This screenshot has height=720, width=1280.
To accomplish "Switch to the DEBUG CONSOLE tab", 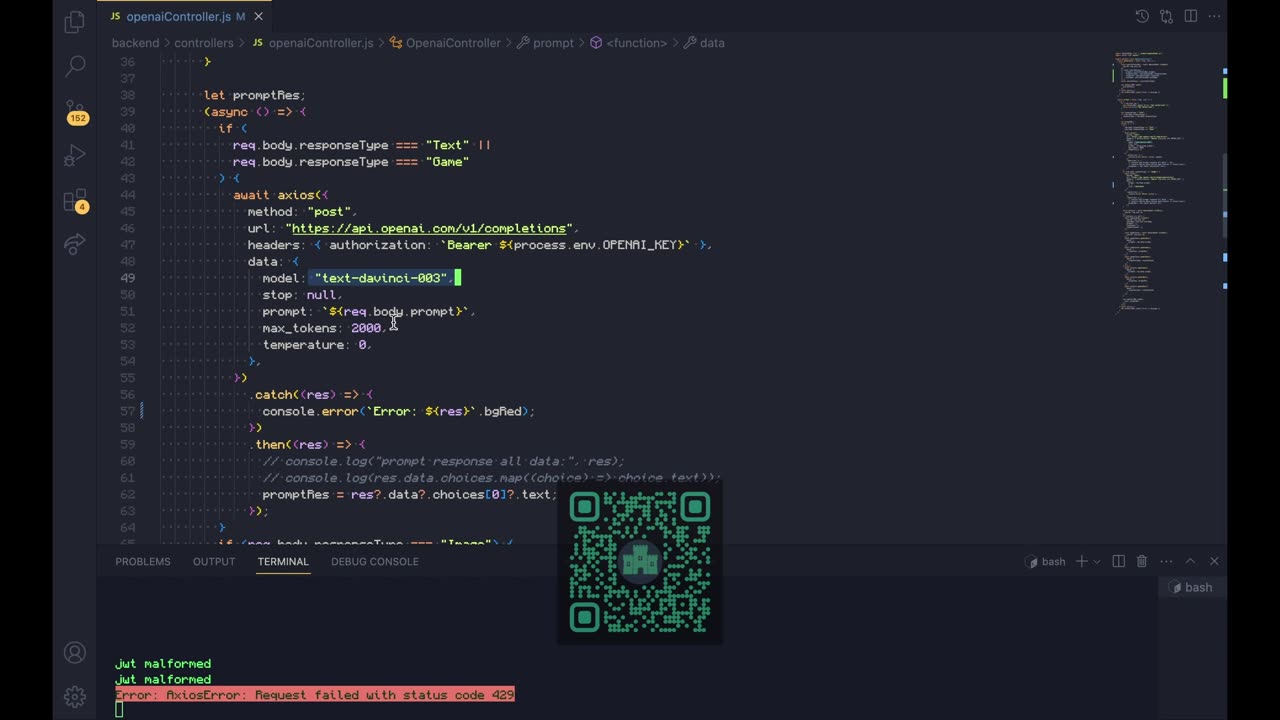I will [x=375, y=561].
